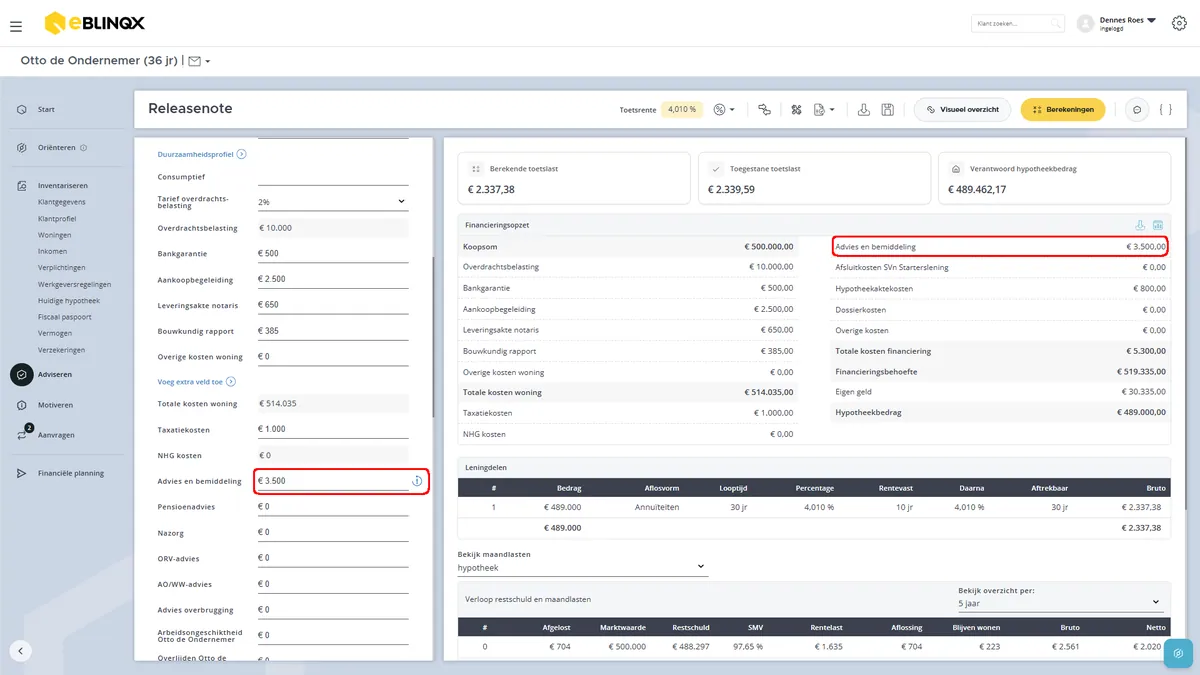Screen dimensions: 1200x675
Task: Click the Voeg extra veld toe link
Action: 197,382
